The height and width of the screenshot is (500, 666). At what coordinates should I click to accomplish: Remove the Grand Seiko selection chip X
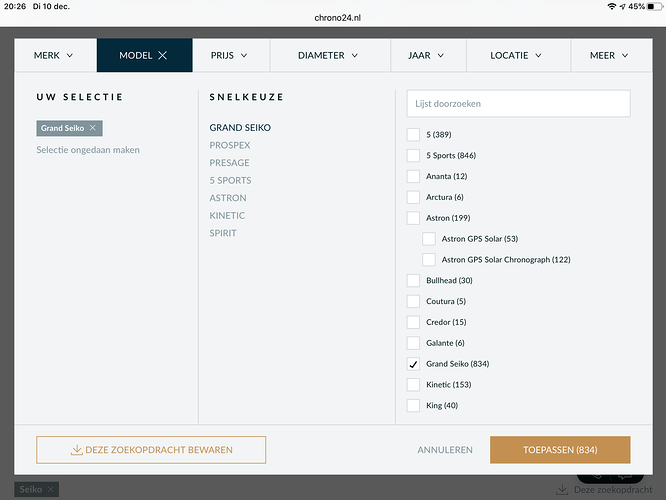pyautogui.click(x=93, y=128)
